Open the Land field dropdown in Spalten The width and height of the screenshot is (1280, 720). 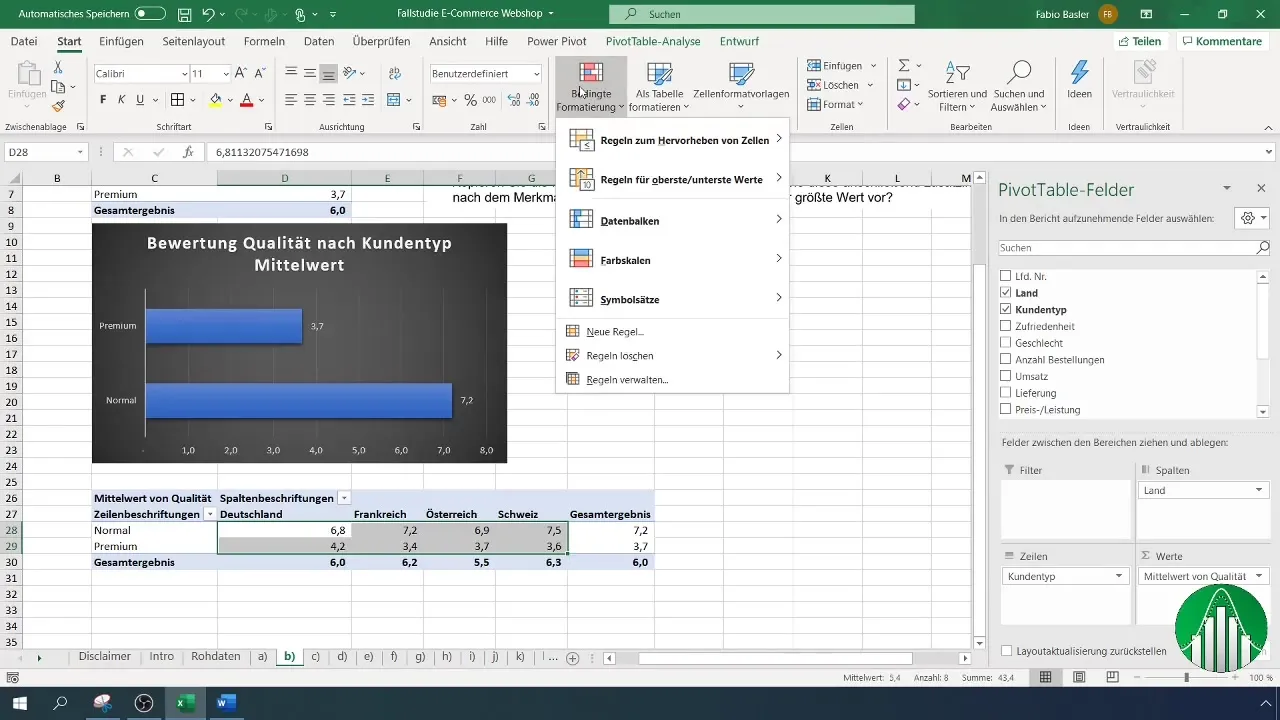(1258, 490)
